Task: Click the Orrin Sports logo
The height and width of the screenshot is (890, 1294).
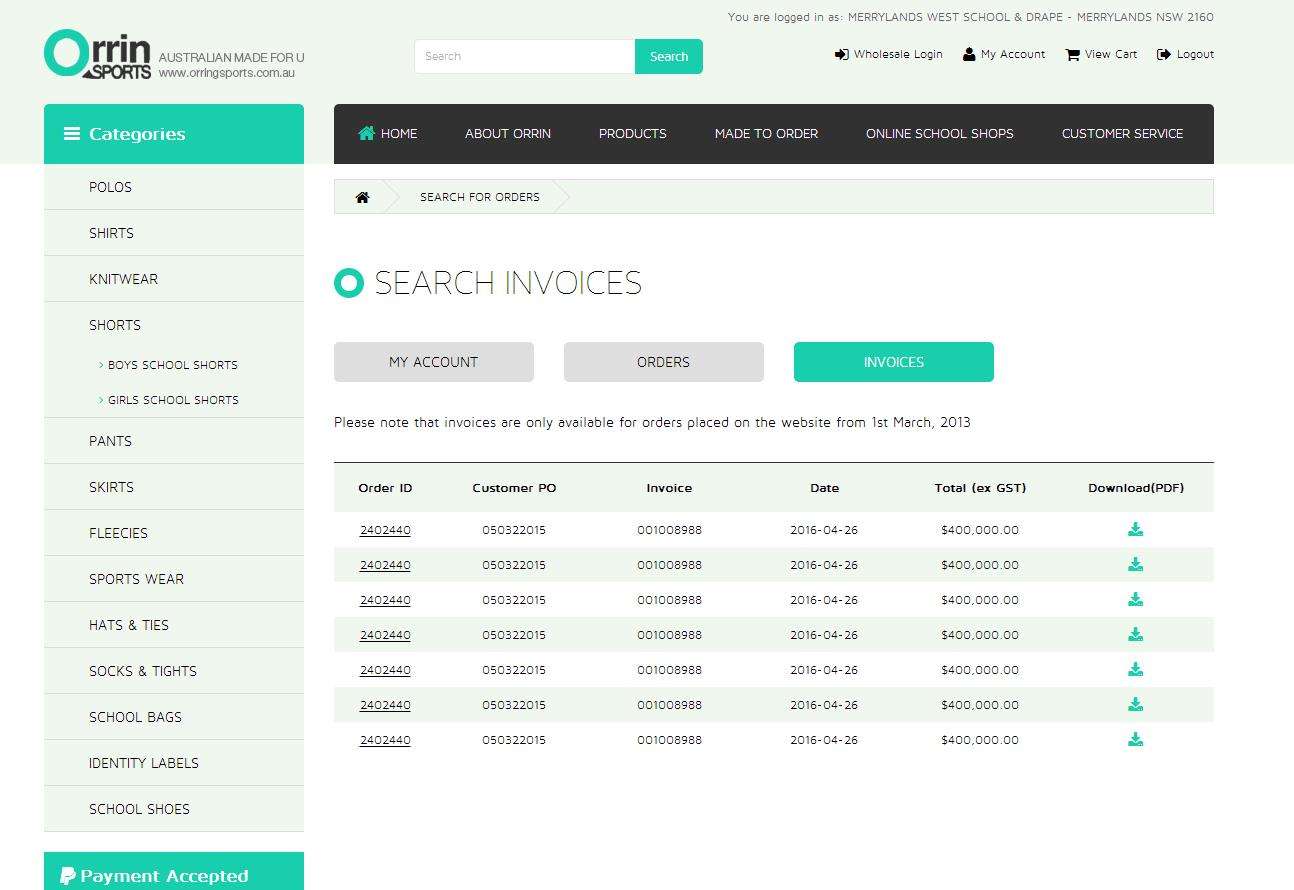Action: tap(98, 55)
